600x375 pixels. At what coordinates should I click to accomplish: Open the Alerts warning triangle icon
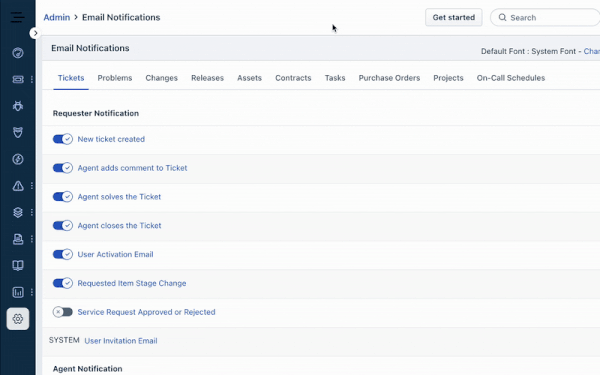tap(18, 186)
